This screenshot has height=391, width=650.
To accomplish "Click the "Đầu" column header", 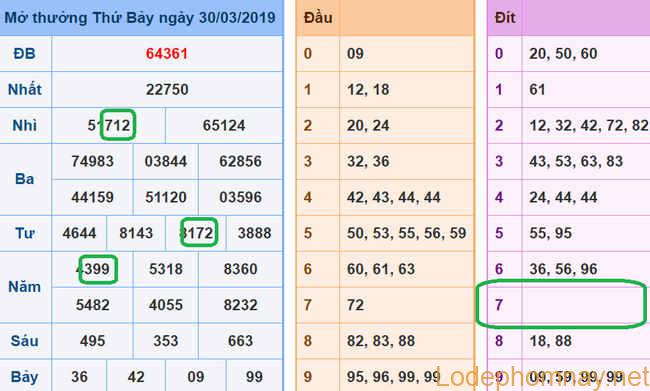I will pyautogui.click(x=318, y=18).
